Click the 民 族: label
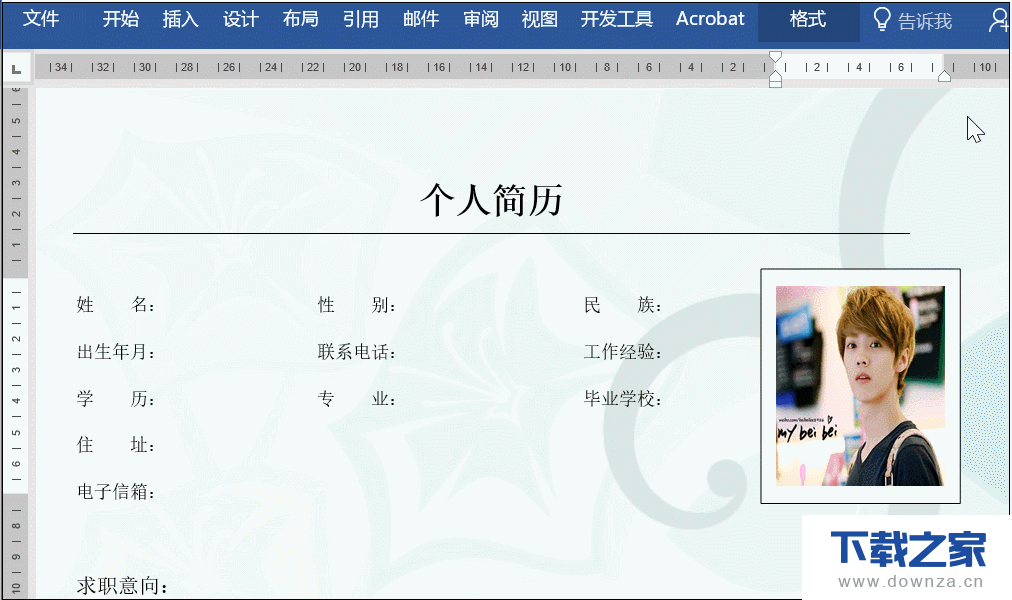 pos(623,305)
